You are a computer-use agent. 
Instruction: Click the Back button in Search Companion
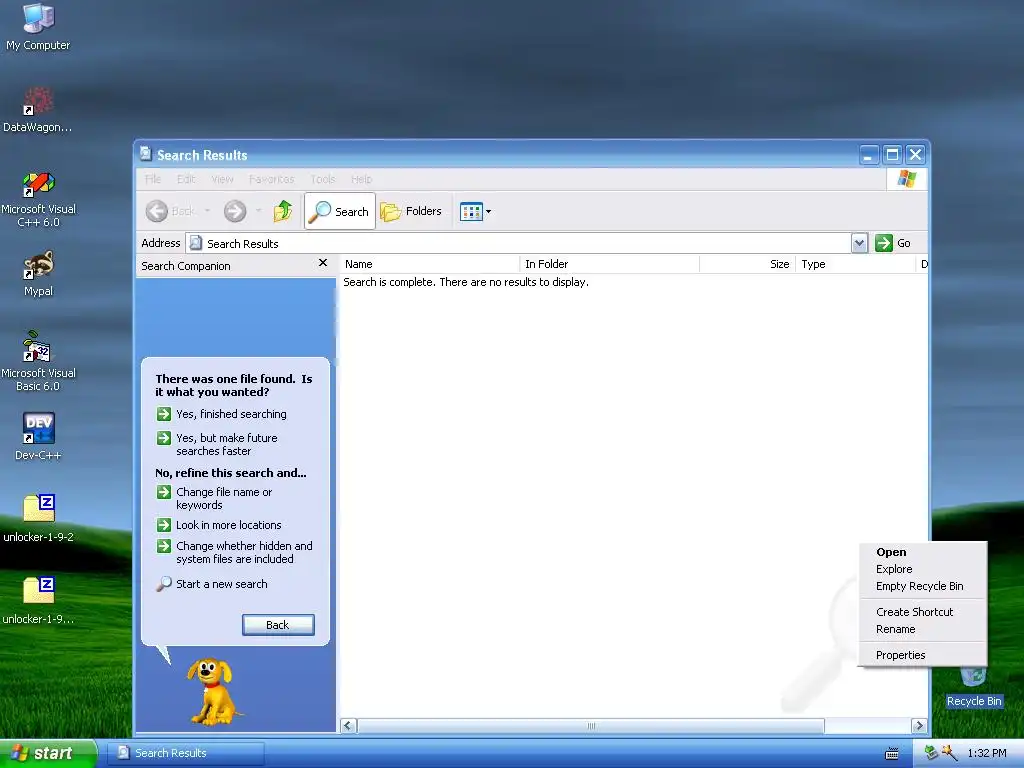tap(278, 625)
